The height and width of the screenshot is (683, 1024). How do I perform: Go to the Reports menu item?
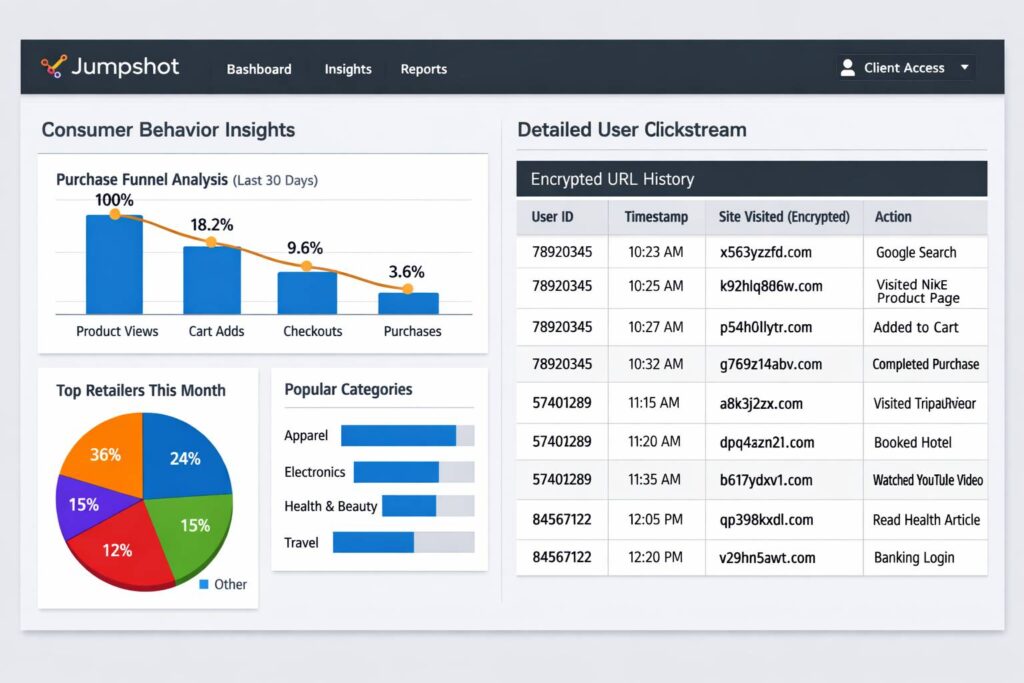click(423, 69)
